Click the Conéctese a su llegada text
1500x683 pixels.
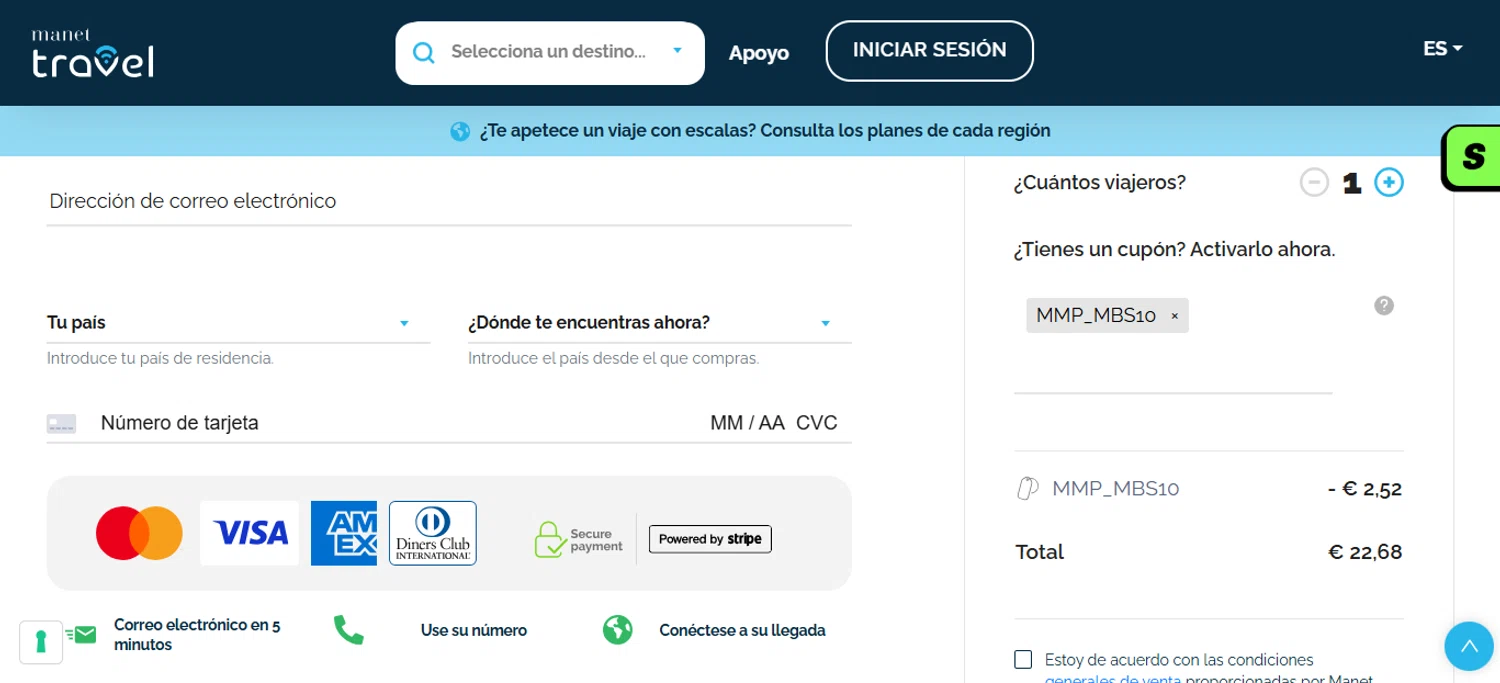point(742,631)
